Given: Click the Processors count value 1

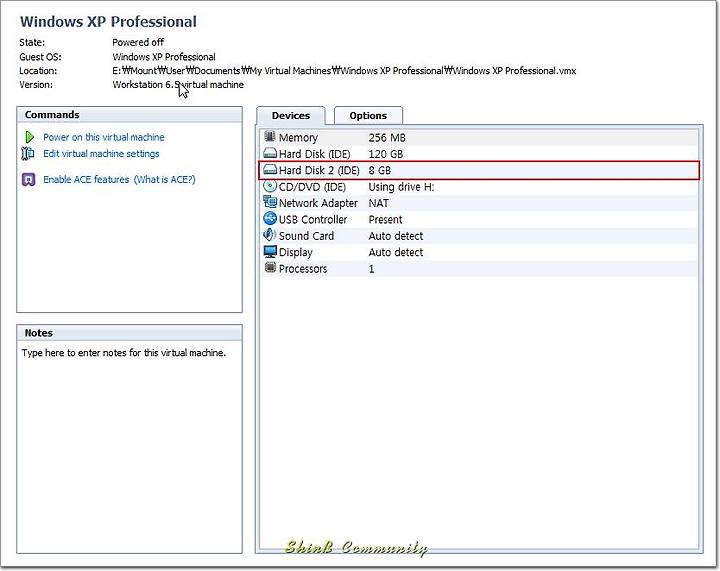Looking at the screenshot, I should [371, 269].
